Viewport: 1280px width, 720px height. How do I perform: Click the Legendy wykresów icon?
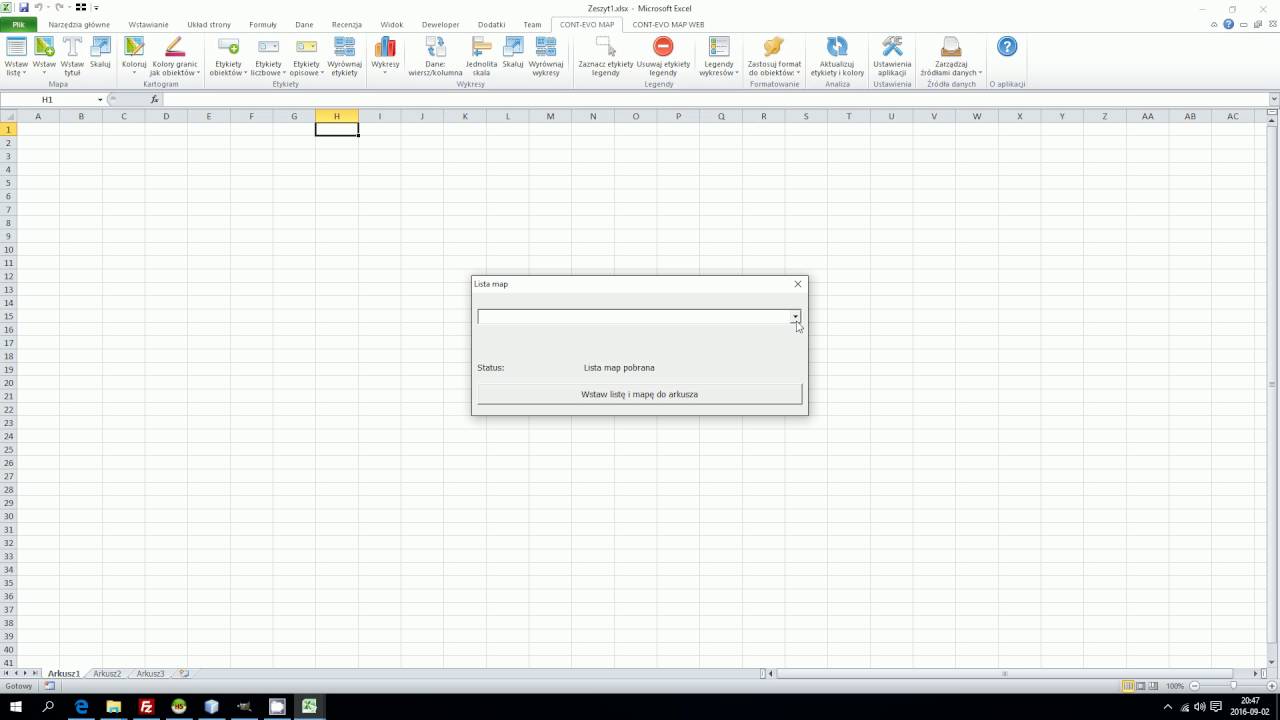coord(719,56)
